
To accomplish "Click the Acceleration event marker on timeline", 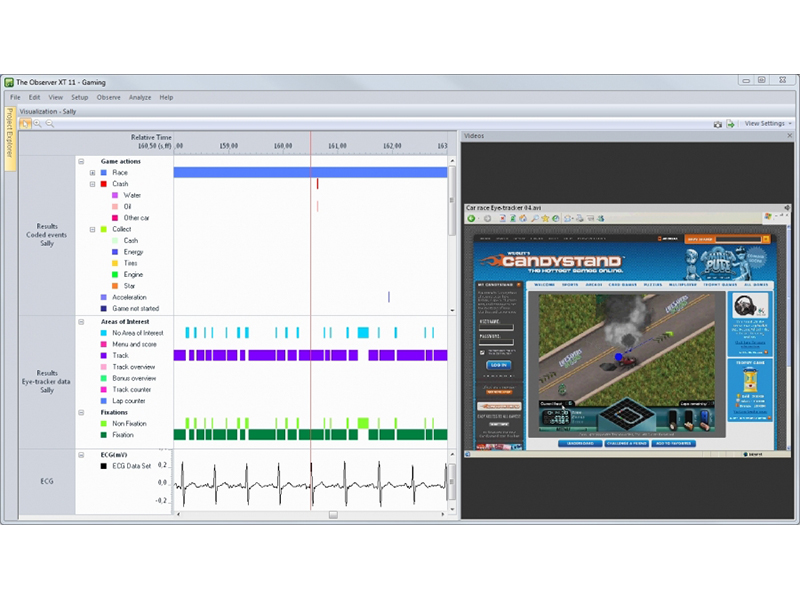I will (x=389, y=297).
